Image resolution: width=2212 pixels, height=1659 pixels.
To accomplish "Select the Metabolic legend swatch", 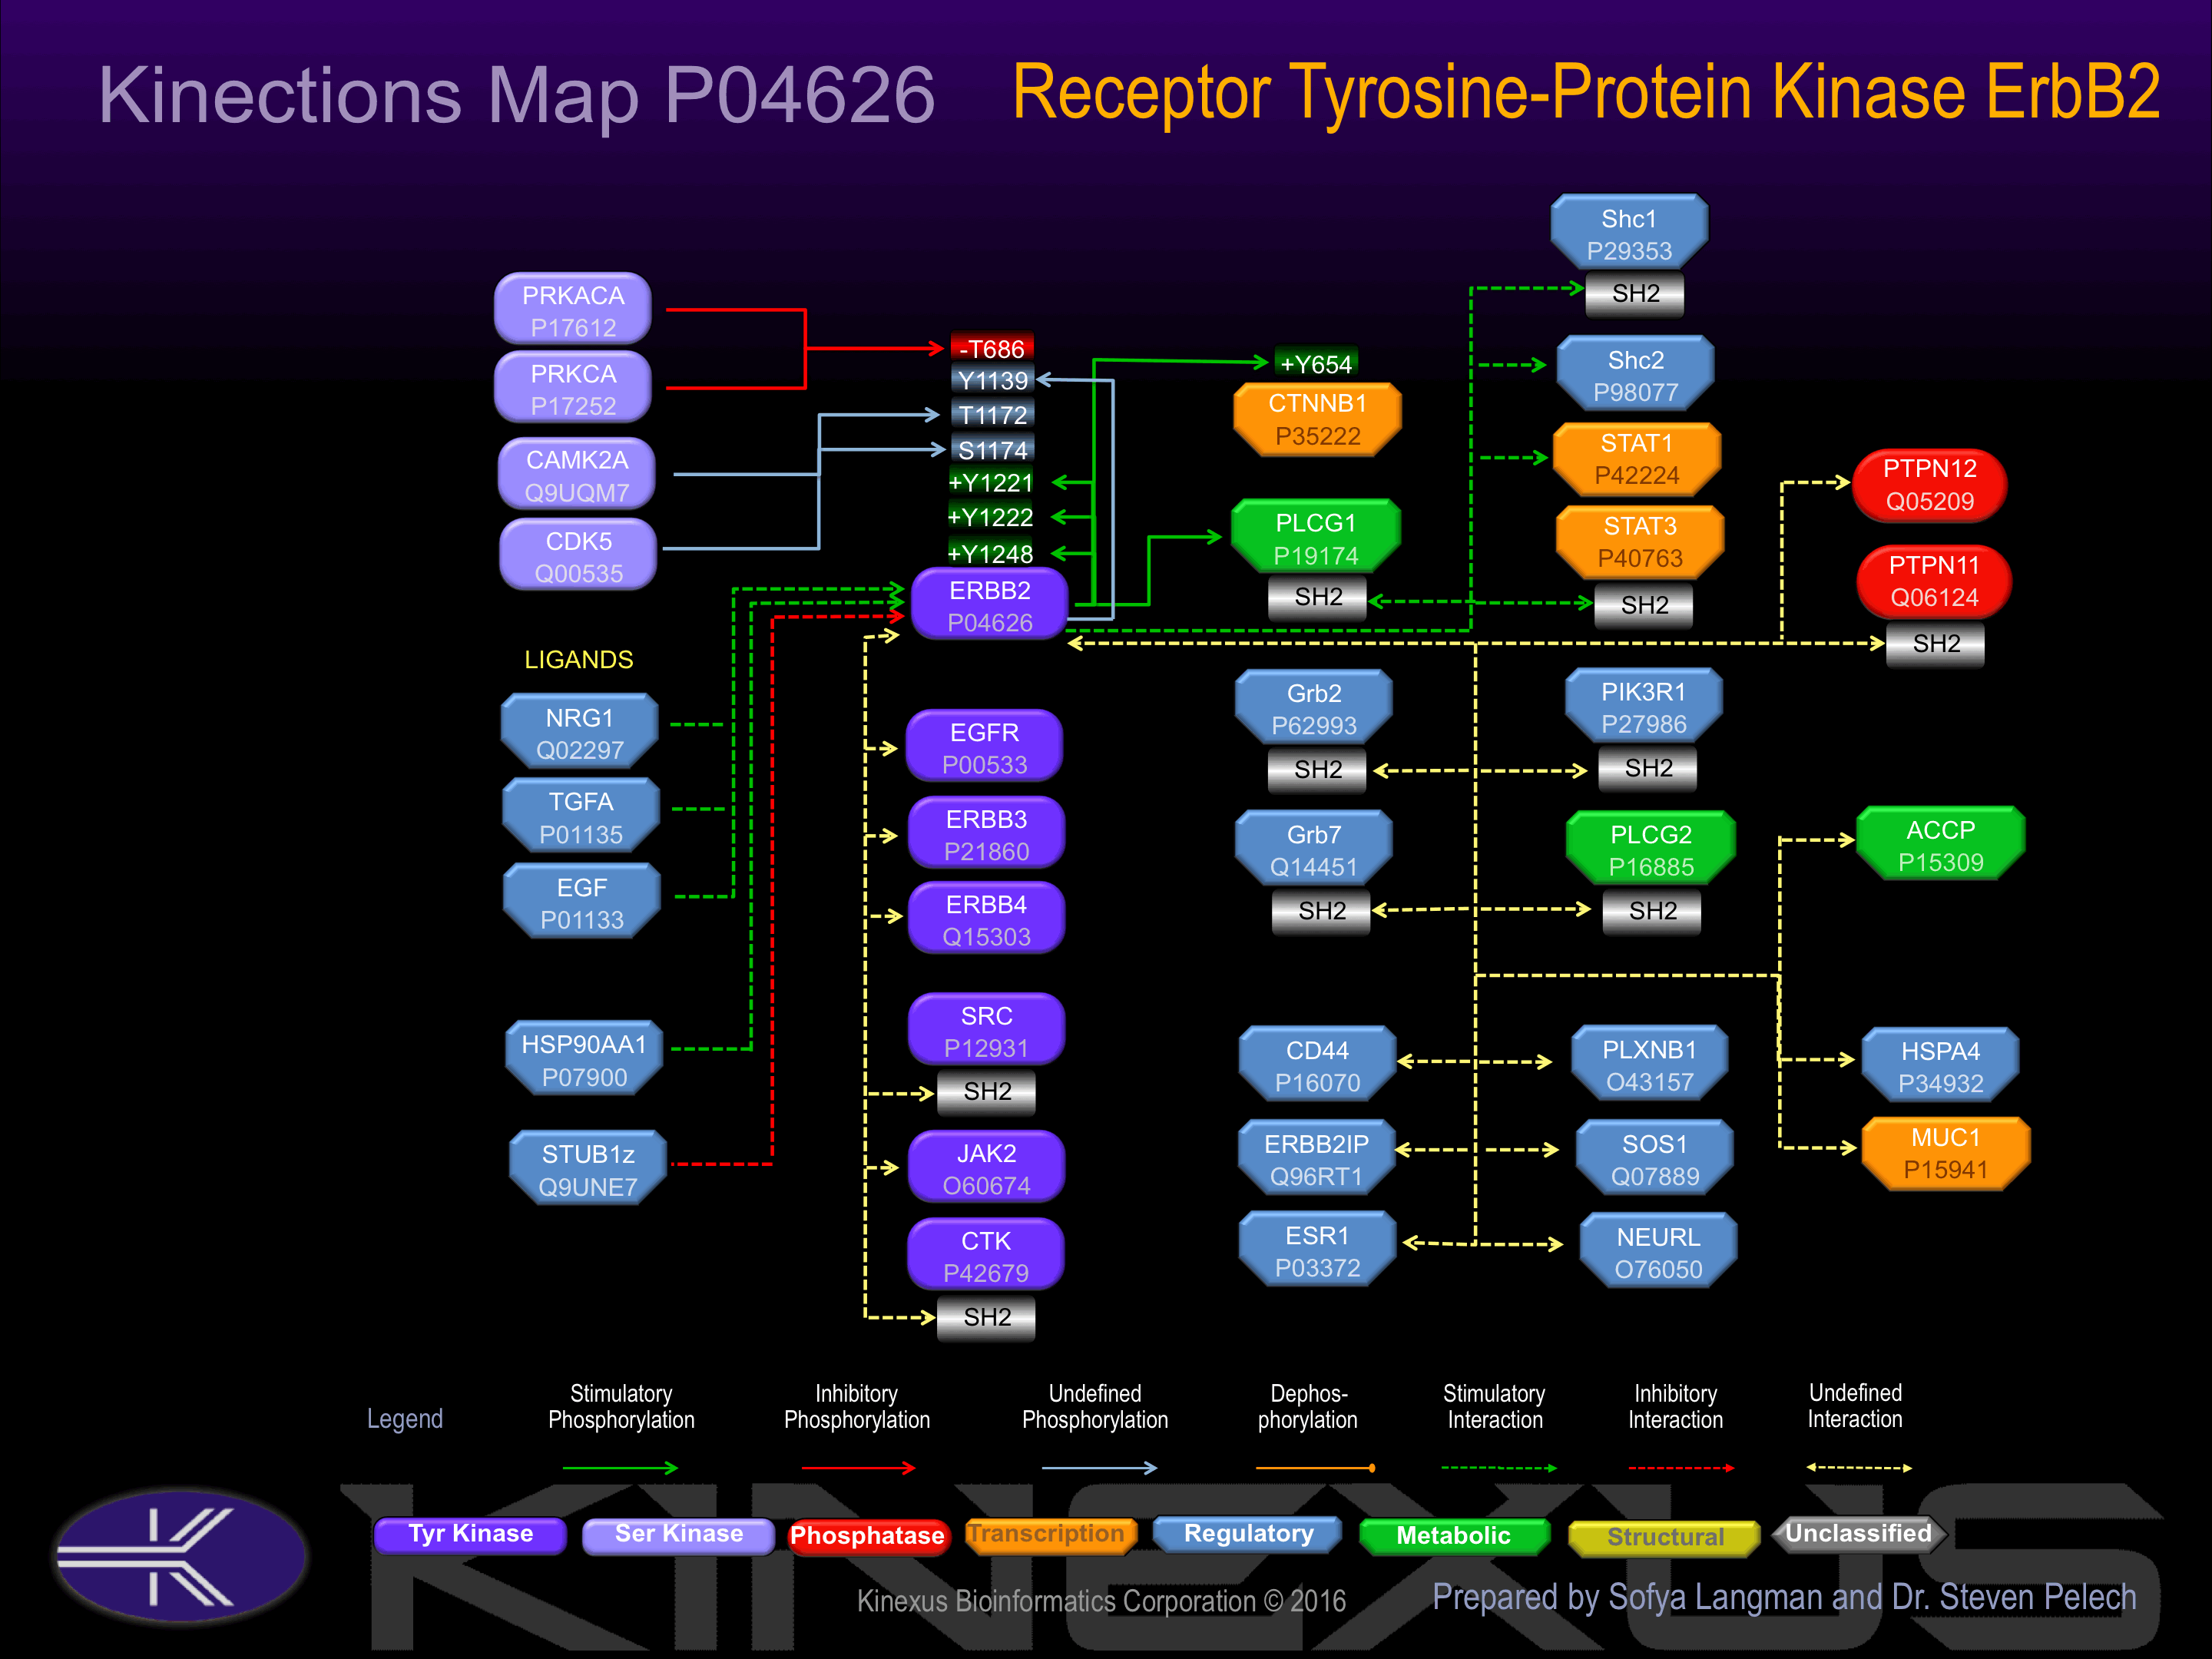I will click(x=1455, y=1535).
